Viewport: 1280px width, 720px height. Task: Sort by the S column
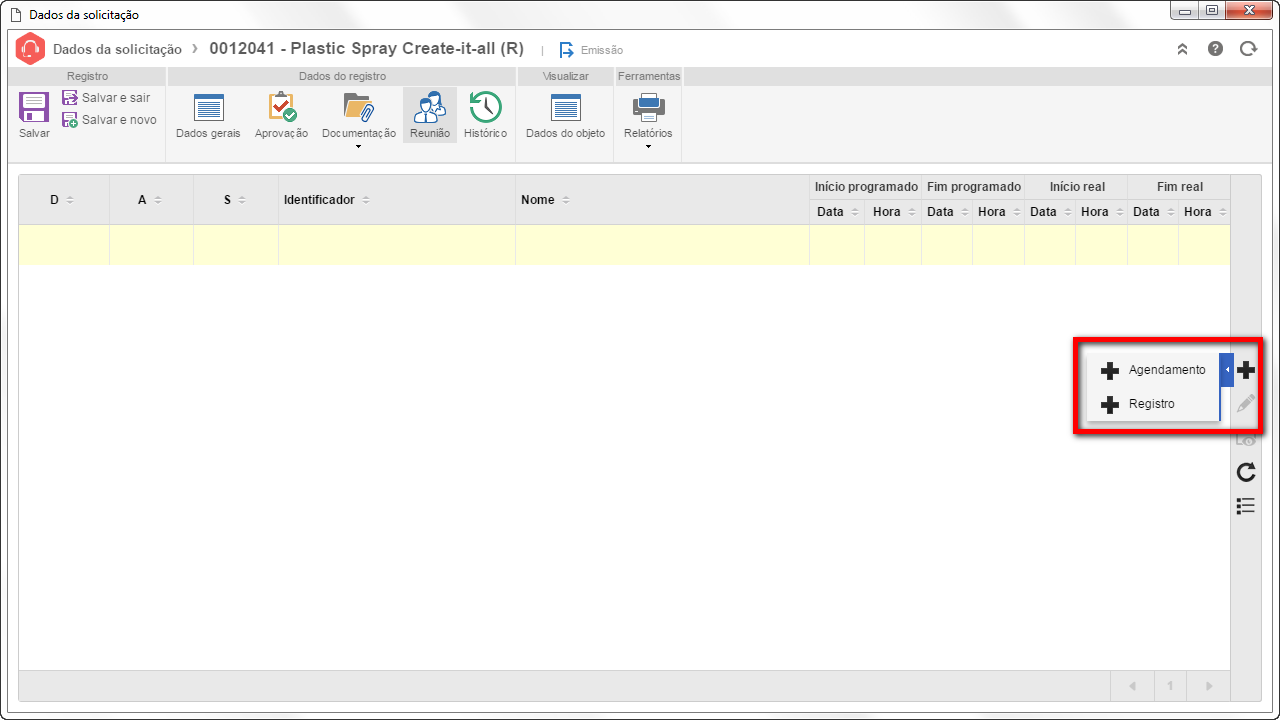236,200
